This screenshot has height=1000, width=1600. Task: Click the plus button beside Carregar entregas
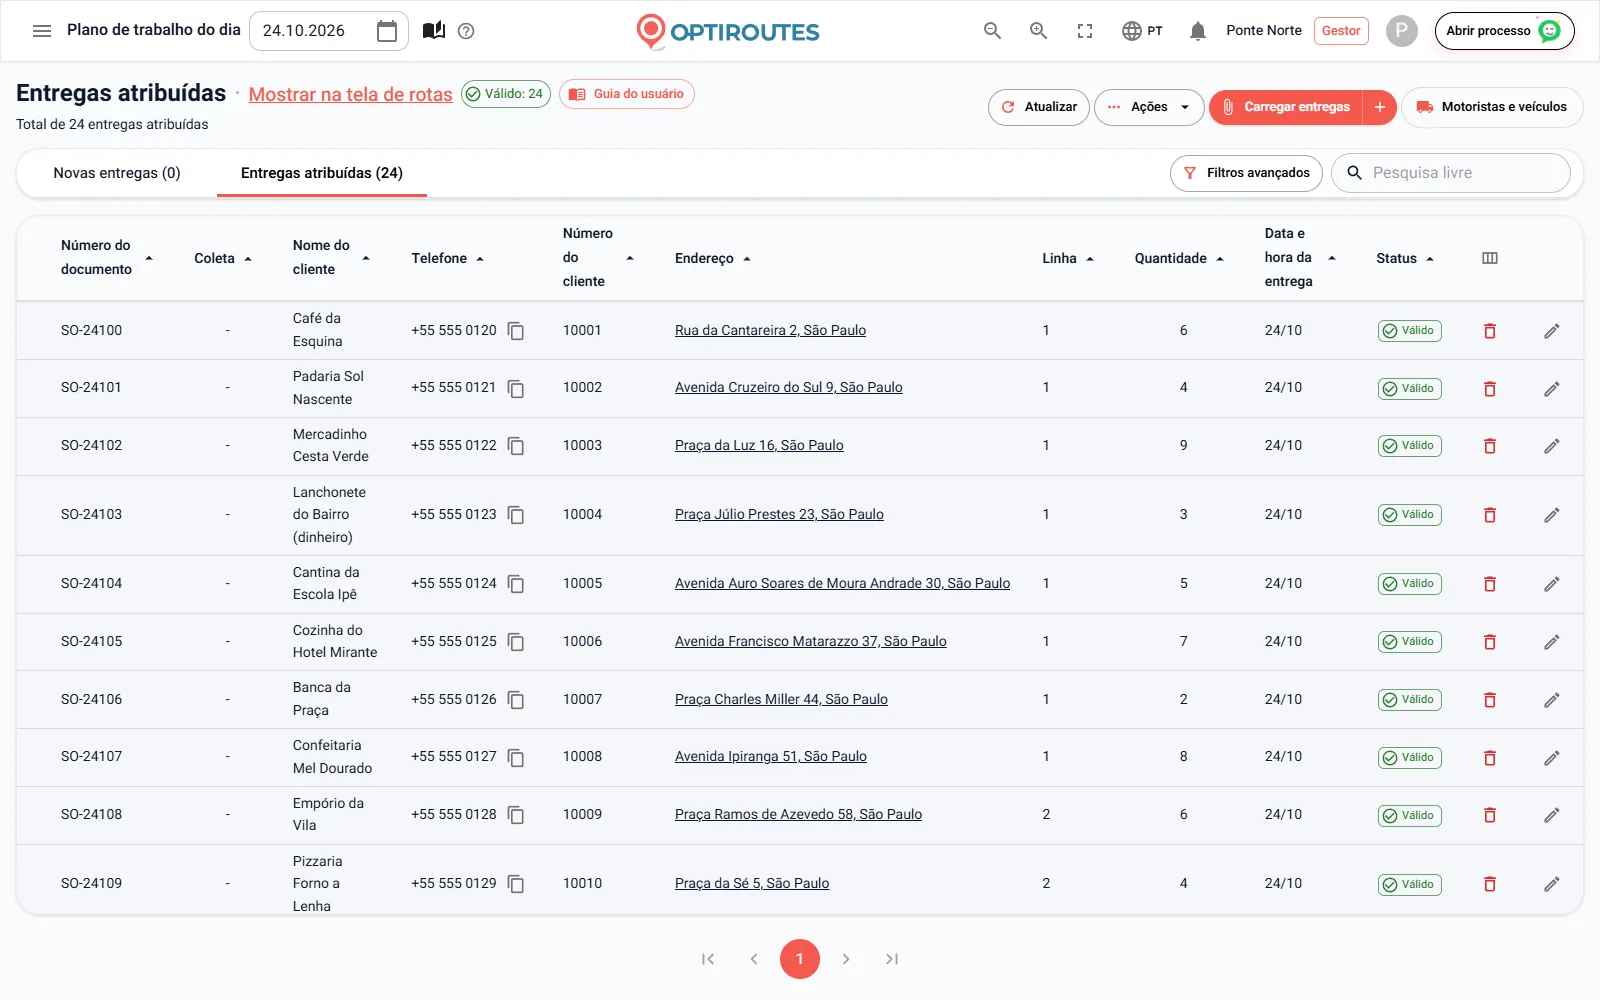[x=1379, y=107]
